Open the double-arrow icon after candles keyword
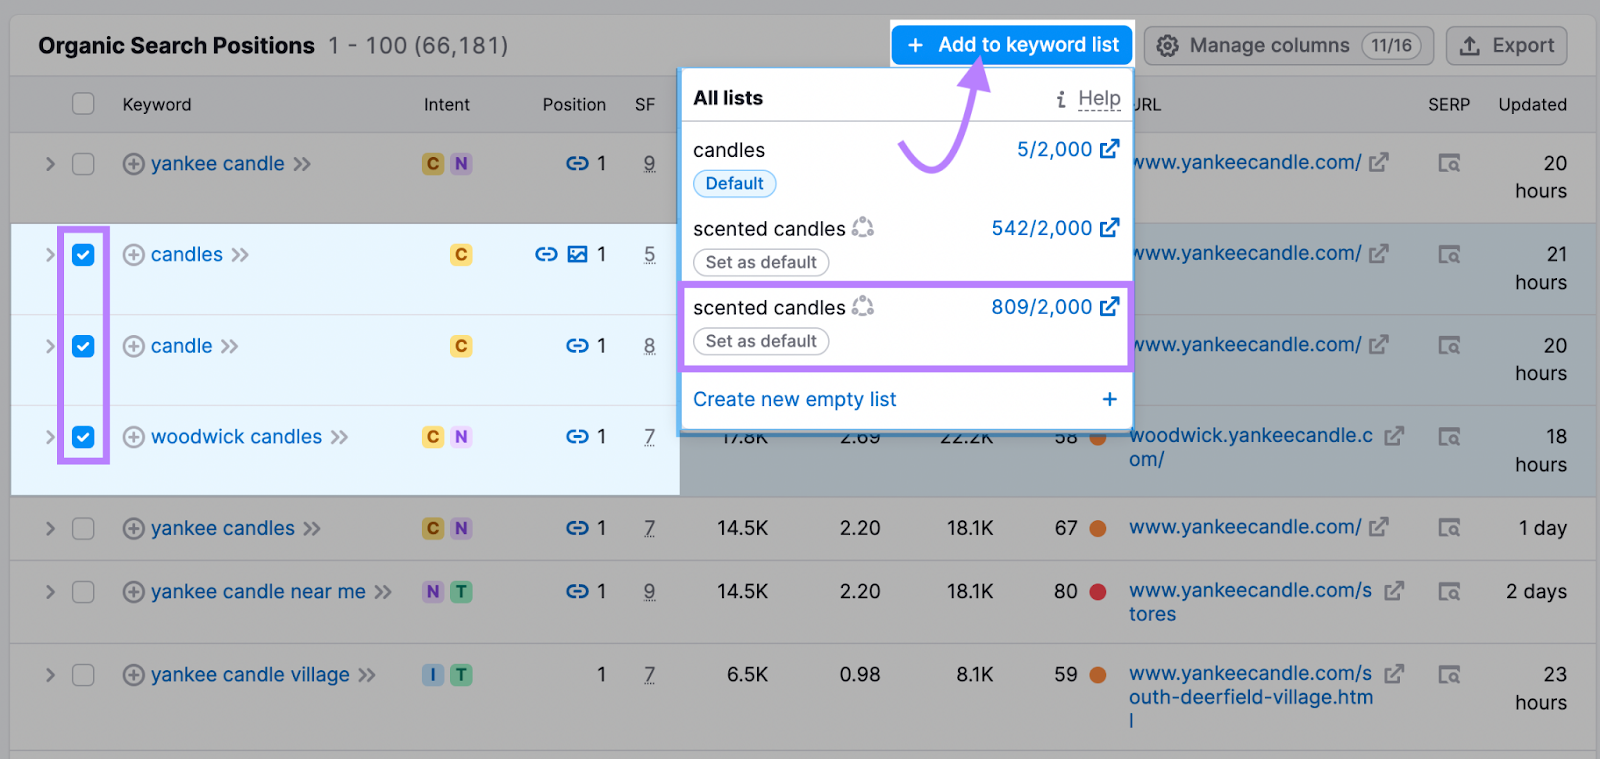The height and width of the screenshot is (759, 1600). tap(240, 255)
